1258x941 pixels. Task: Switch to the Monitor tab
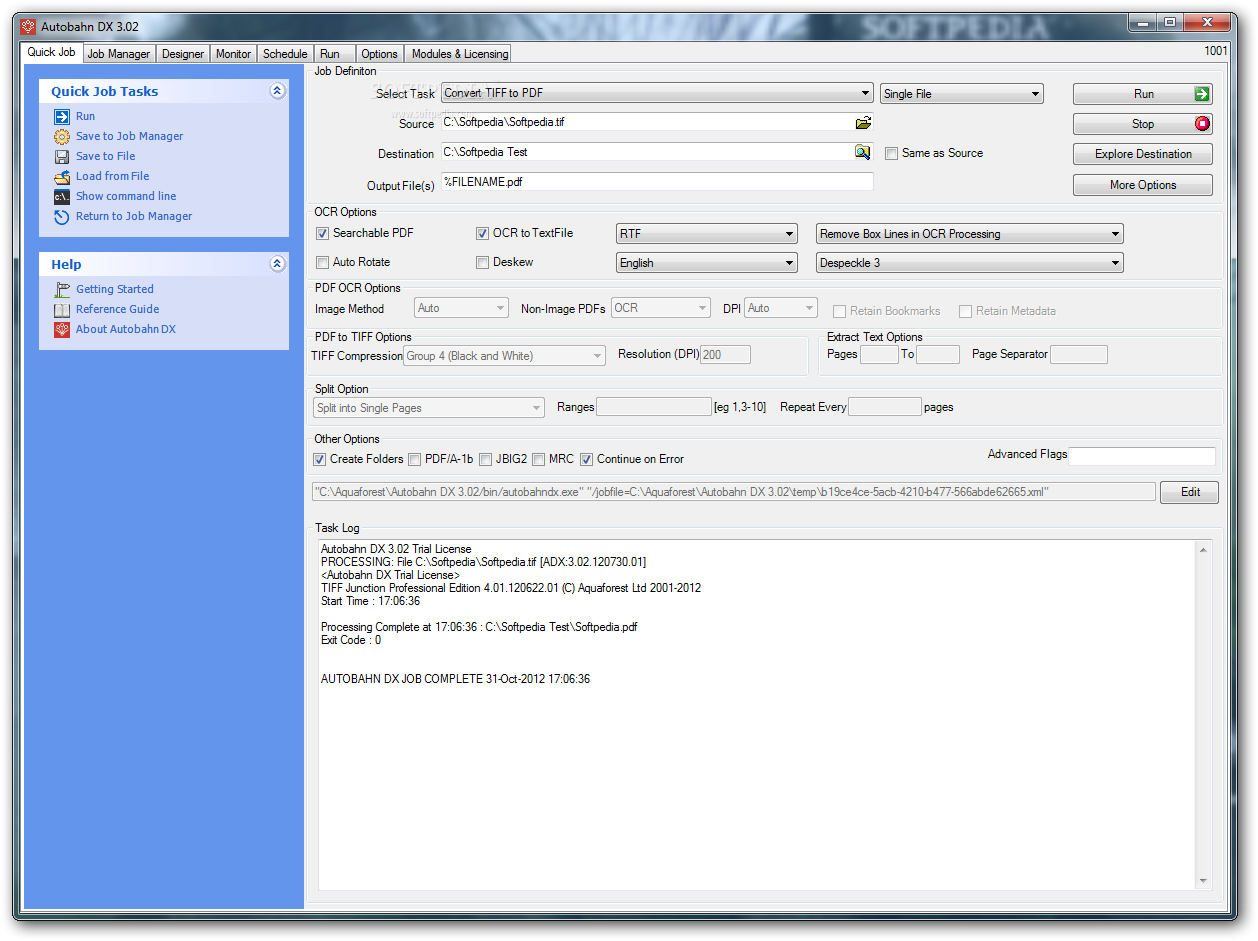[x=234, y=54]
